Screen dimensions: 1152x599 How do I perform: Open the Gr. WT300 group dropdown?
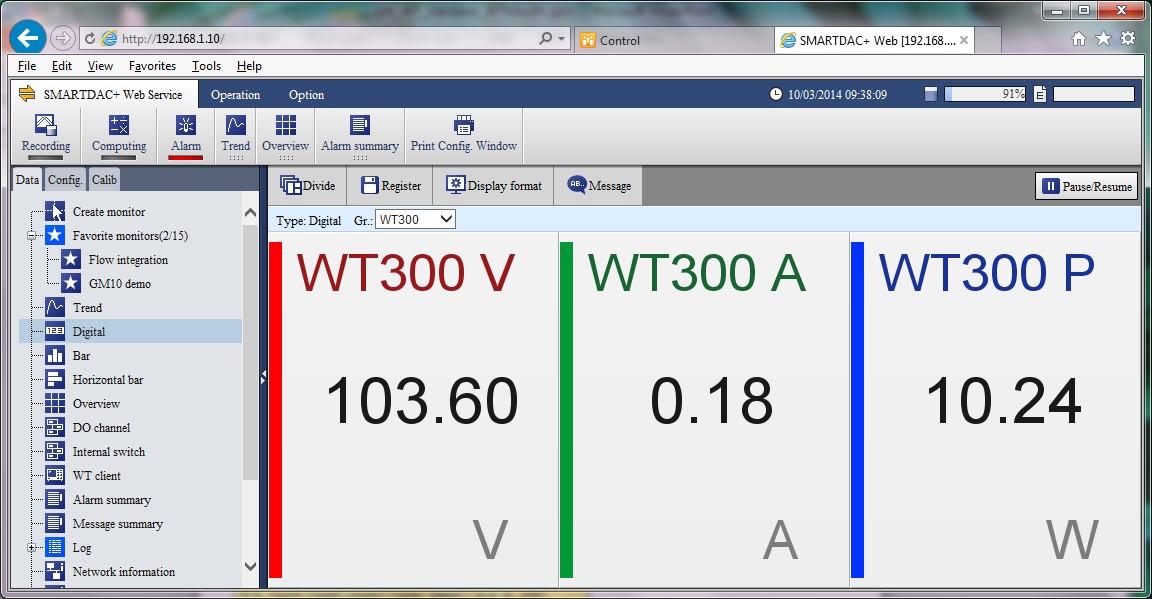pyautogui.click(x=415, y=220)
